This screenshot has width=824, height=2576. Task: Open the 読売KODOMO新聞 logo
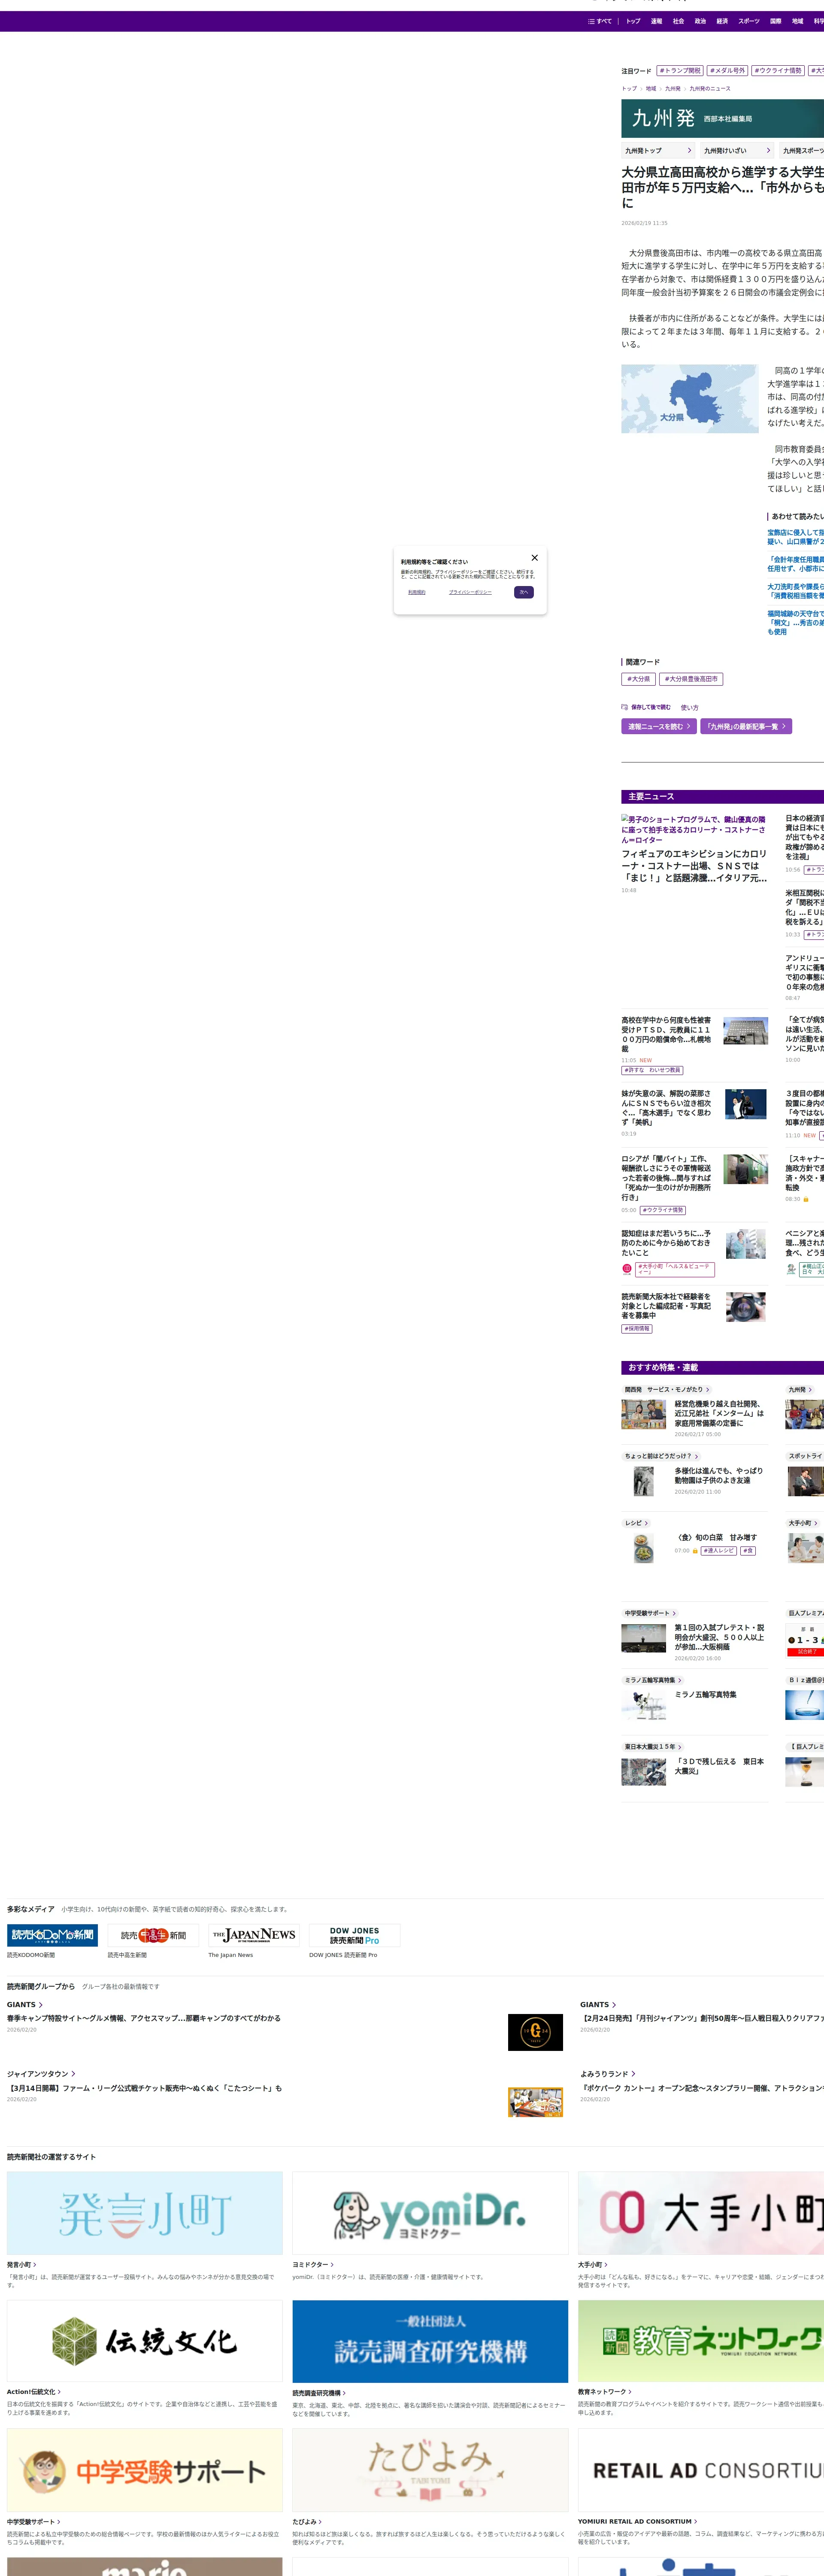tap(52, 1935)
